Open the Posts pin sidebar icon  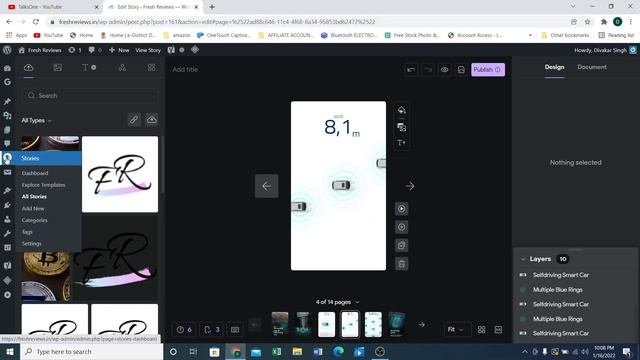(7, 101)
